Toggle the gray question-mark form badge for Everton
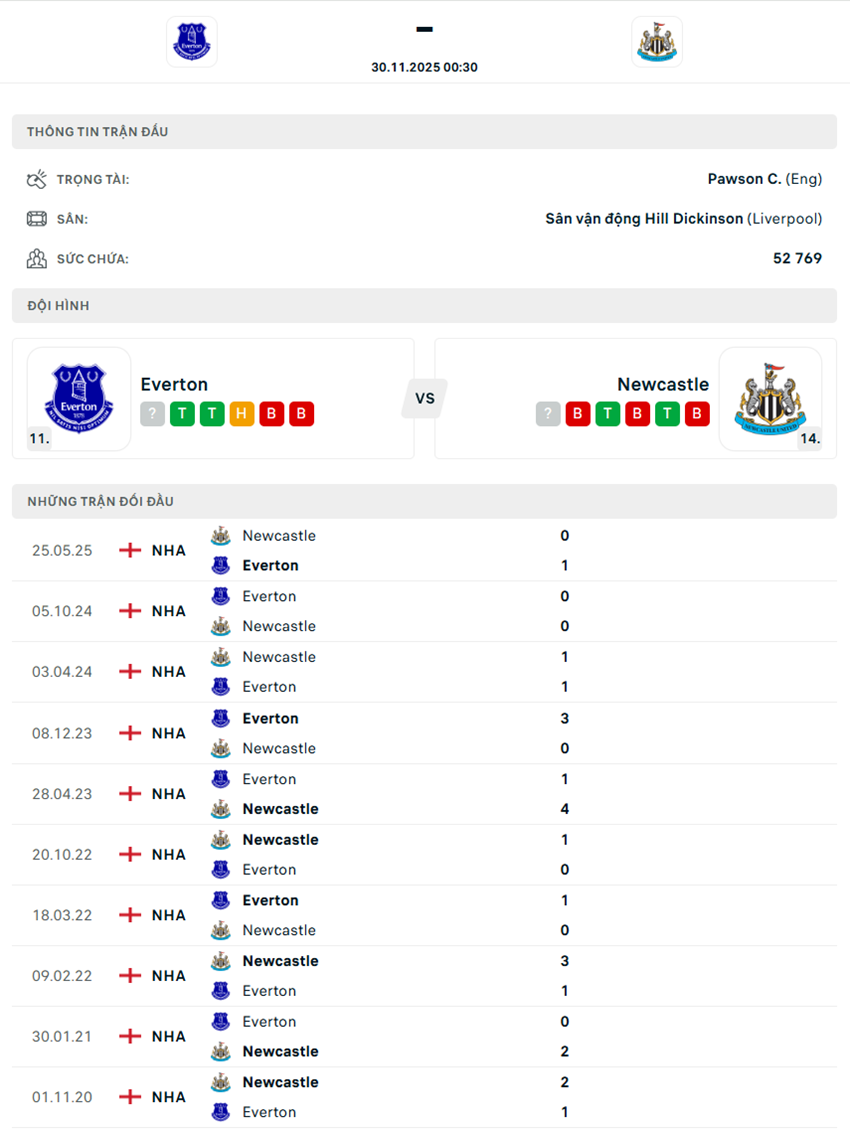Viewport: 850px width, 1132px height. [x=152, y=413]
